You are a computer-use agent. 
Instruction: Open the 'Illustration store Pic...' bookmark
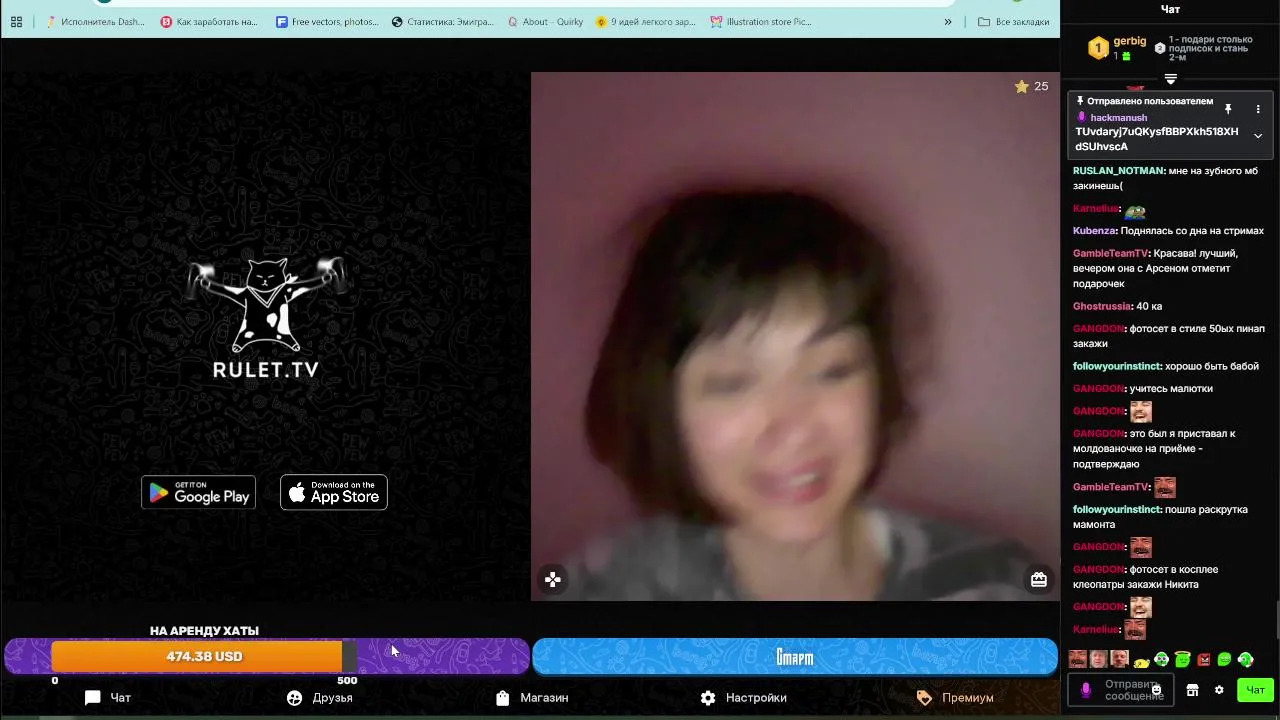coord(761,21)
